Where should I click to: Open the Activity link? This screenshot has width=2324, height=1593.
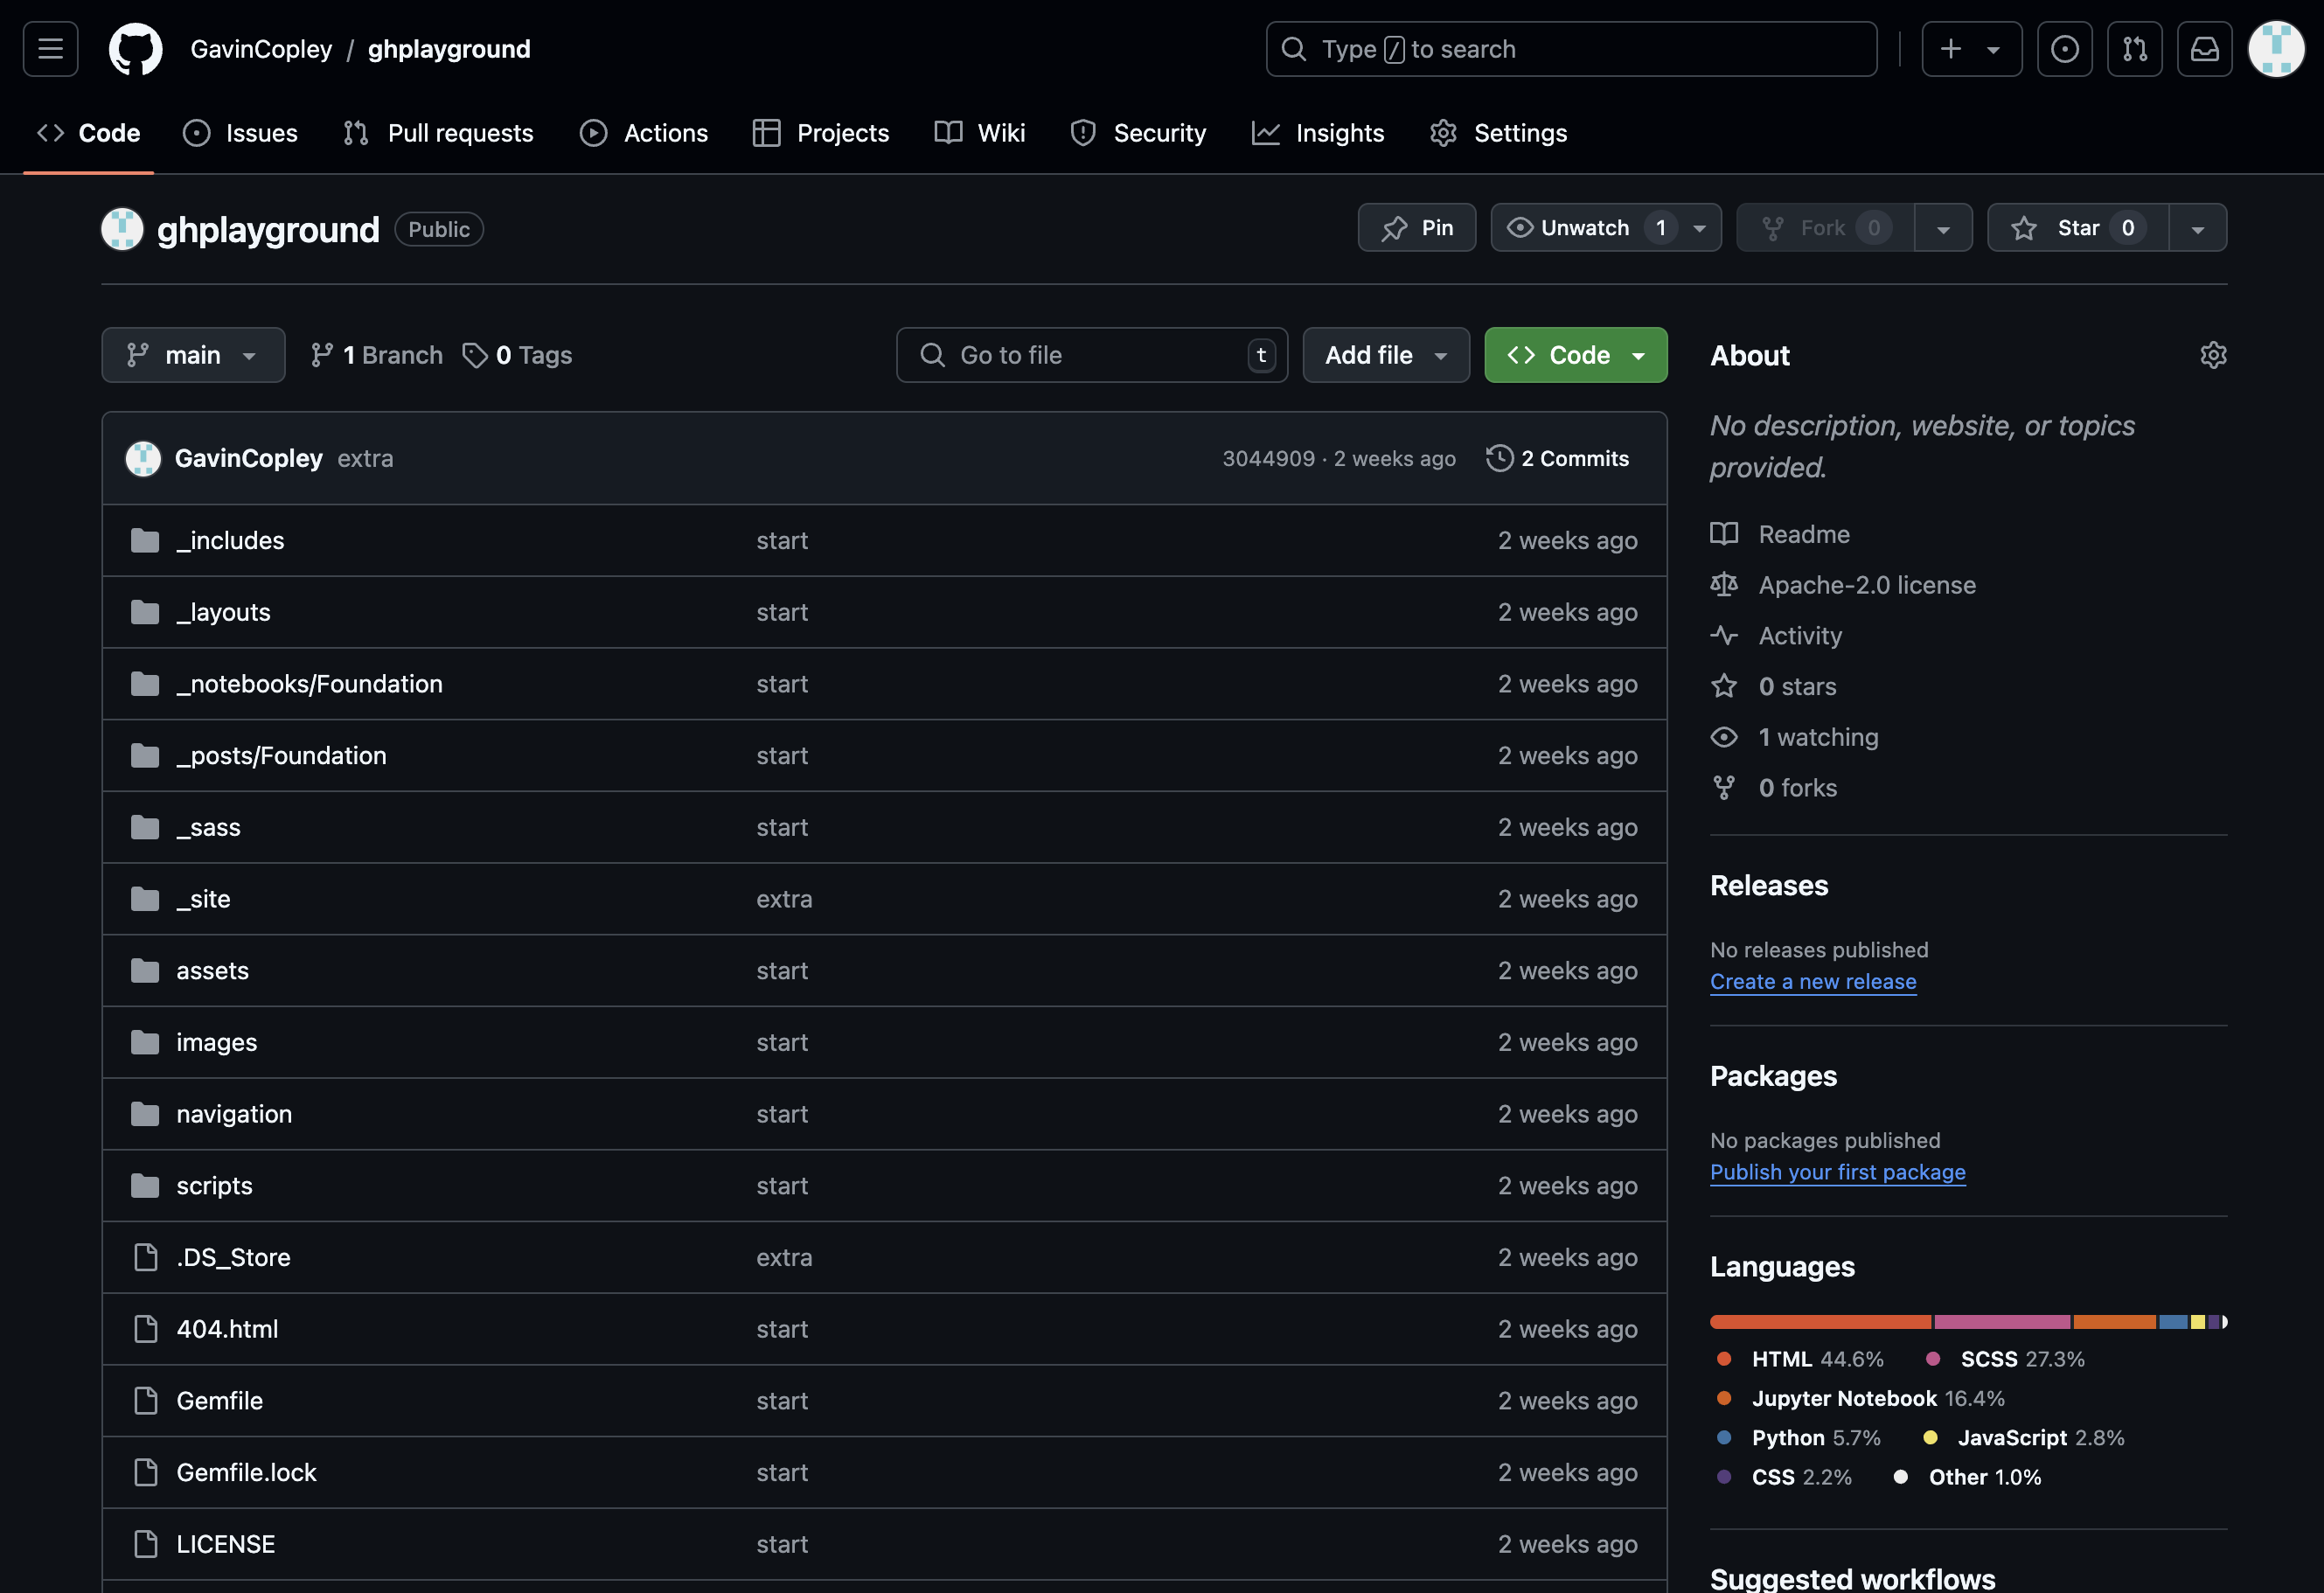(x=1776, y=636)
